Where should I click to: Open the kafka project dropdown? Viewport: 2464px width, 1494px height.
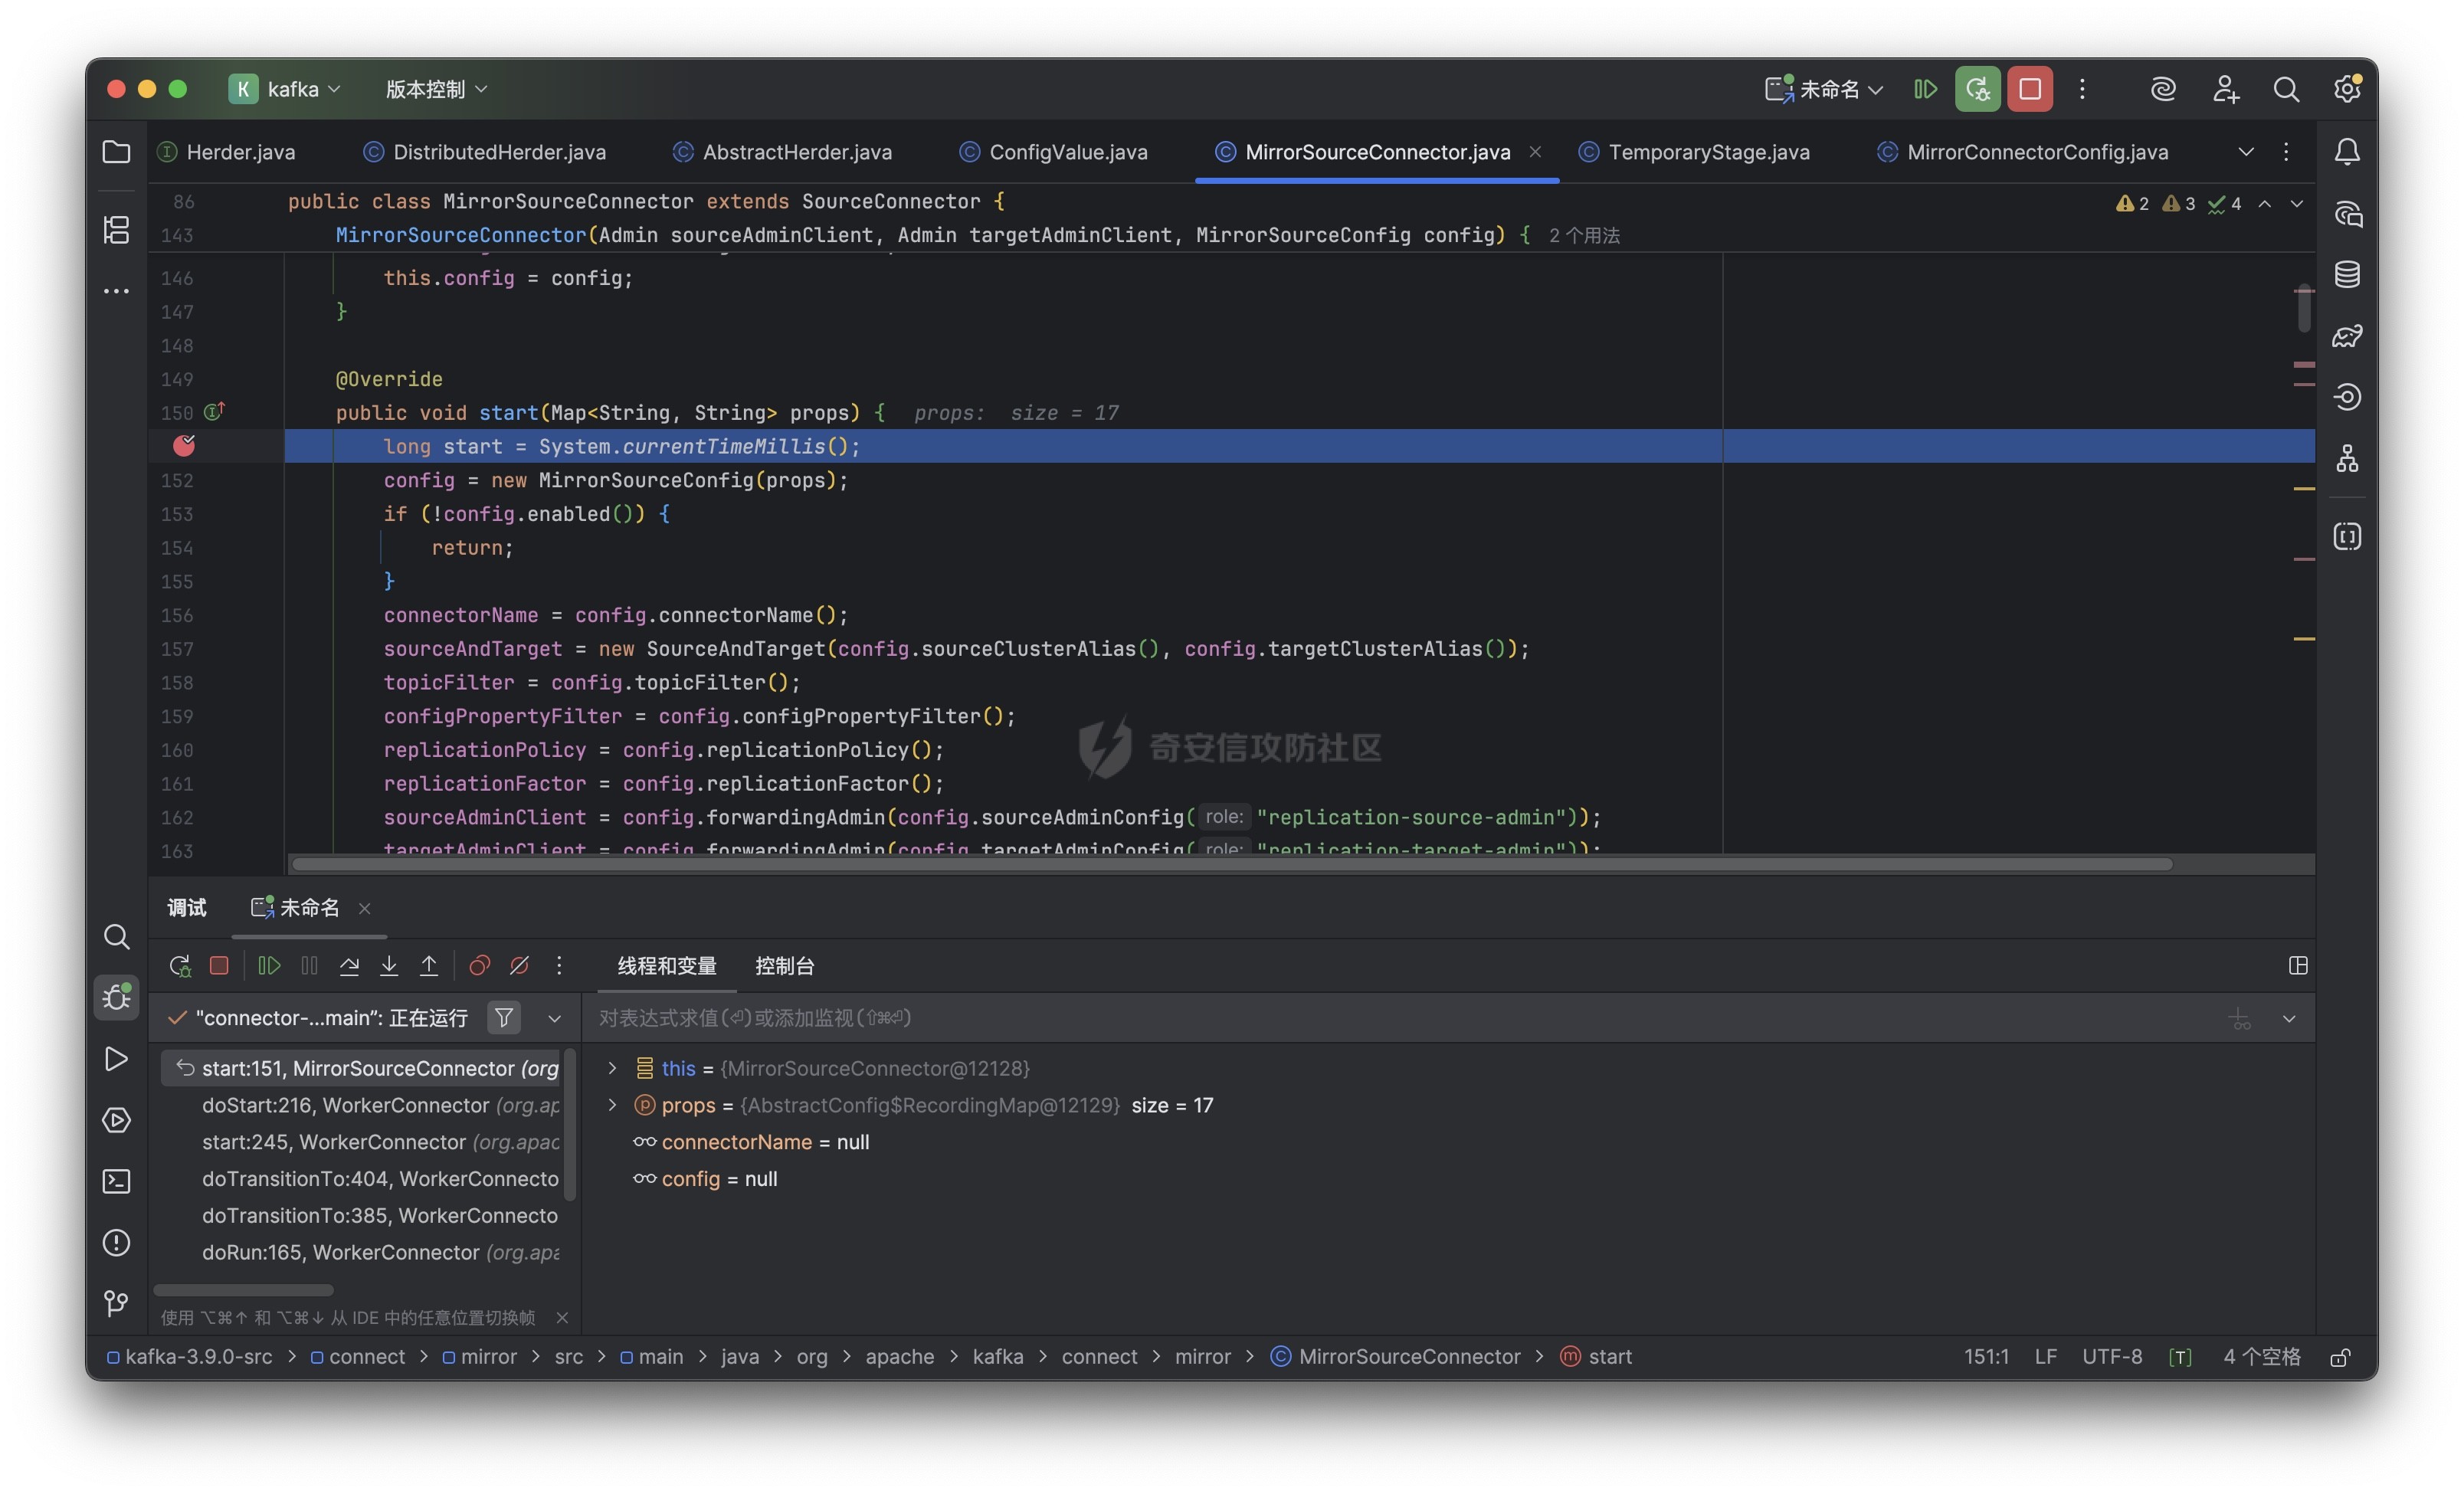tap(284, 89)
